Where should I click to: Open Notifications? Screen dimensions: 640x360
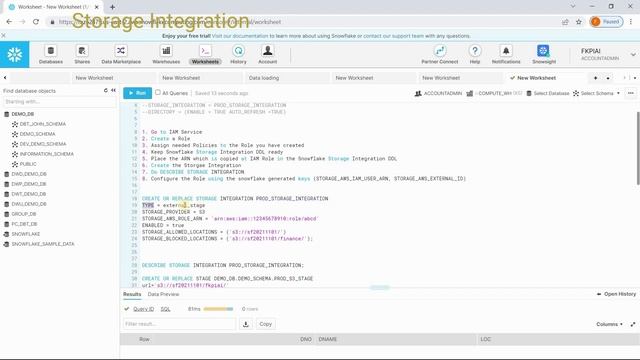tap(506, 55)
